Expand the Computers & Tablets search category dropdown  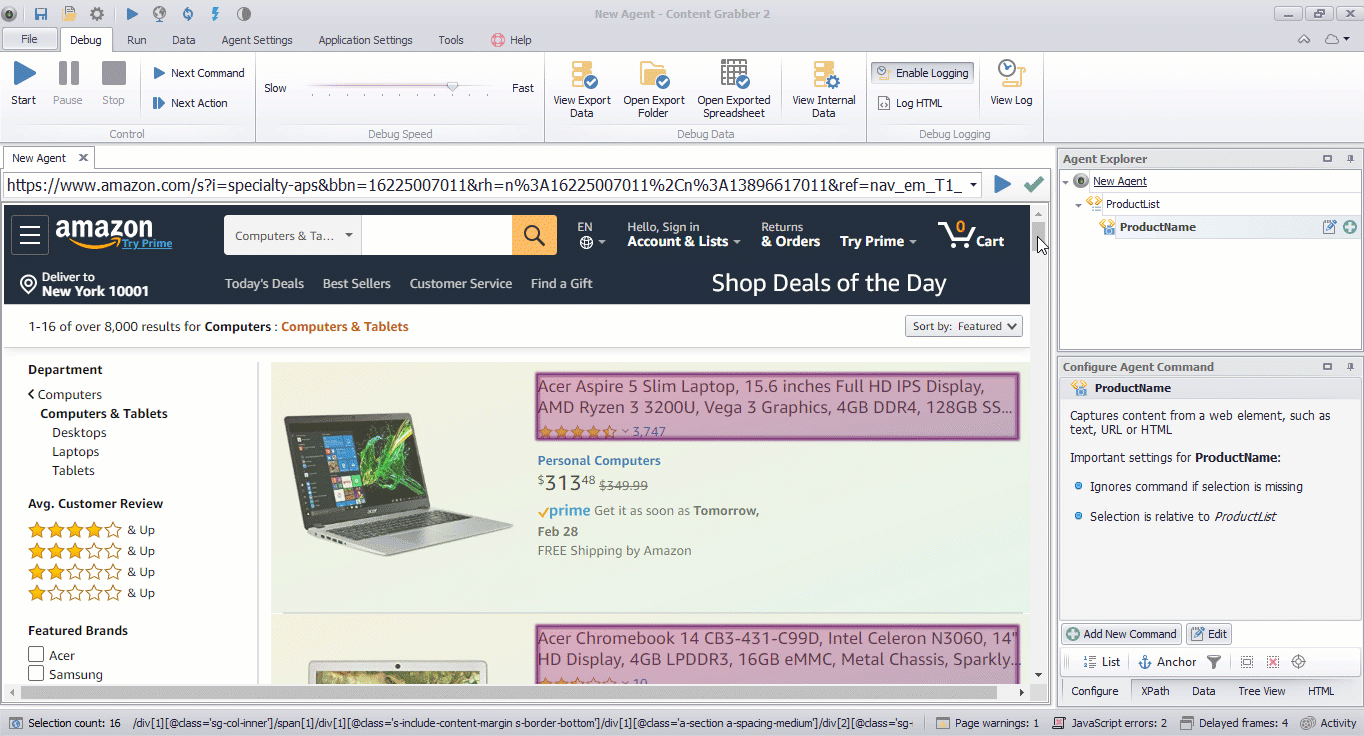click(x=293, y=236)
